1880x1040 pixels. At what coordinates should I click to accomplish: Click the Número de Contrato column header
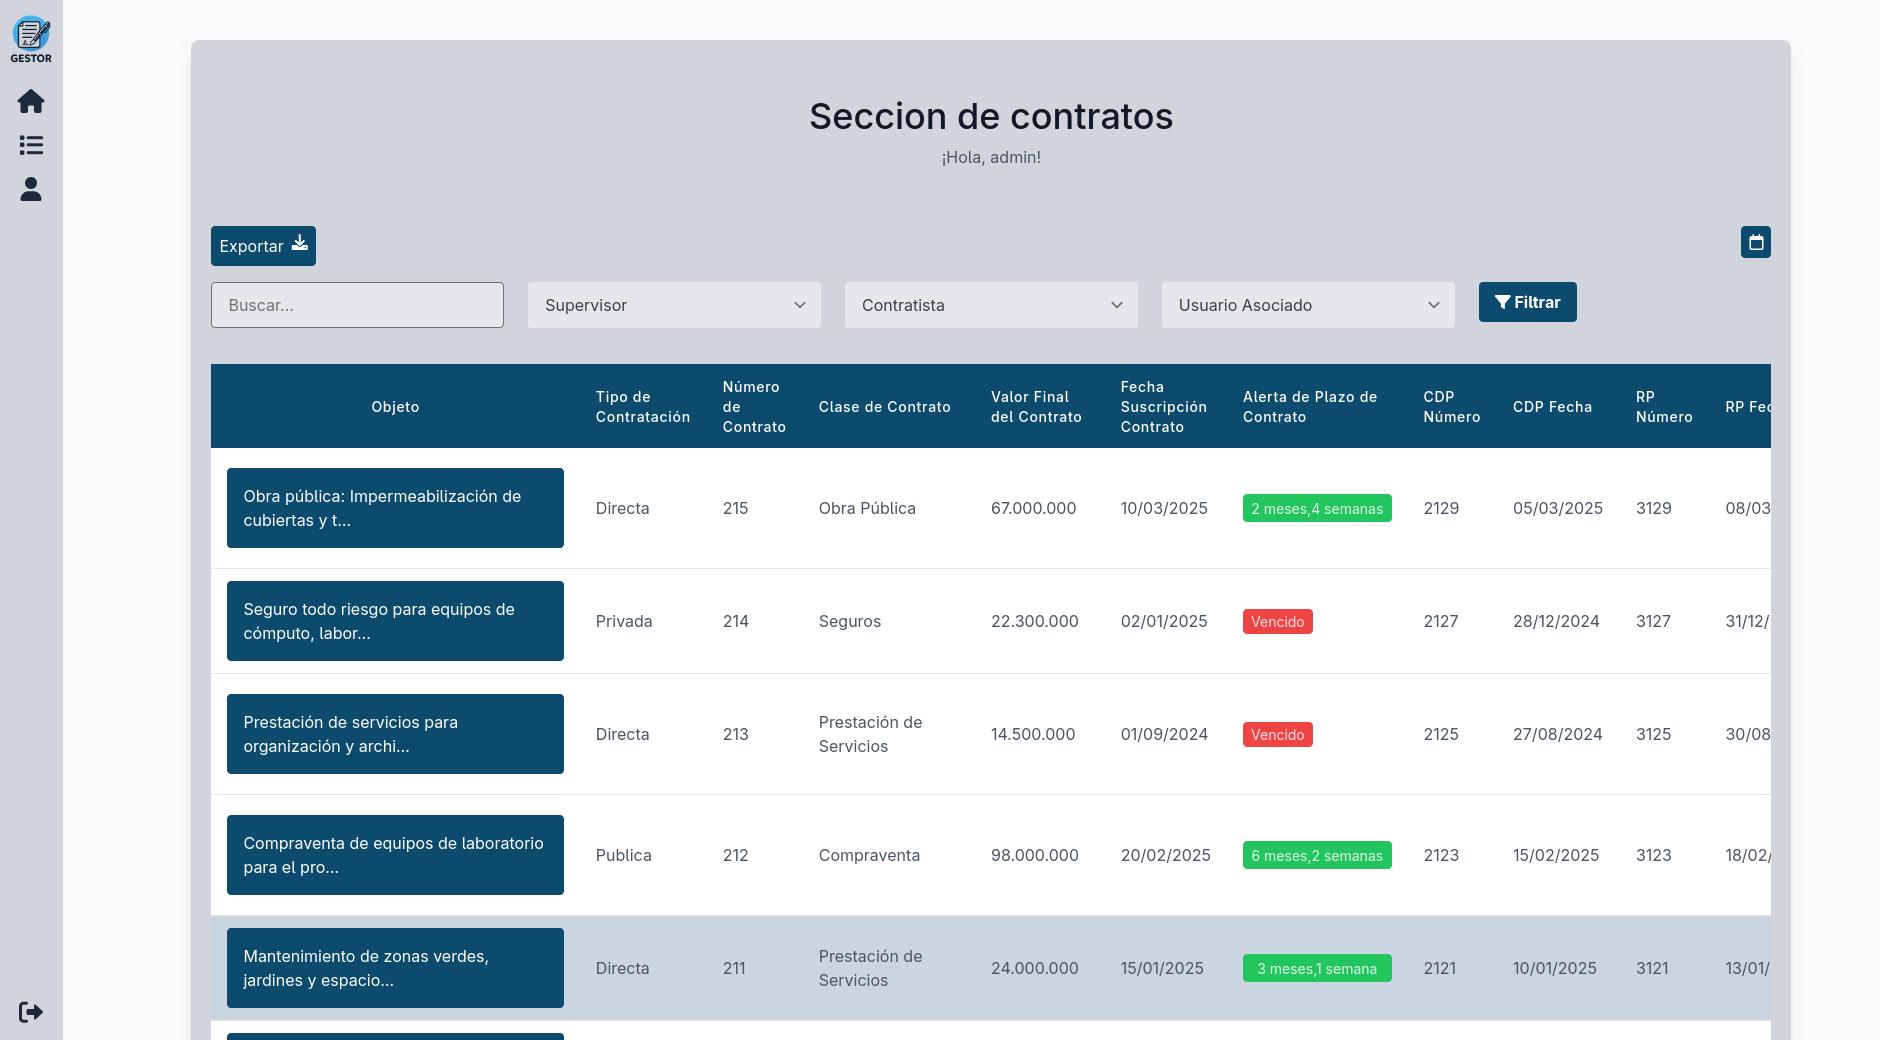754,407
